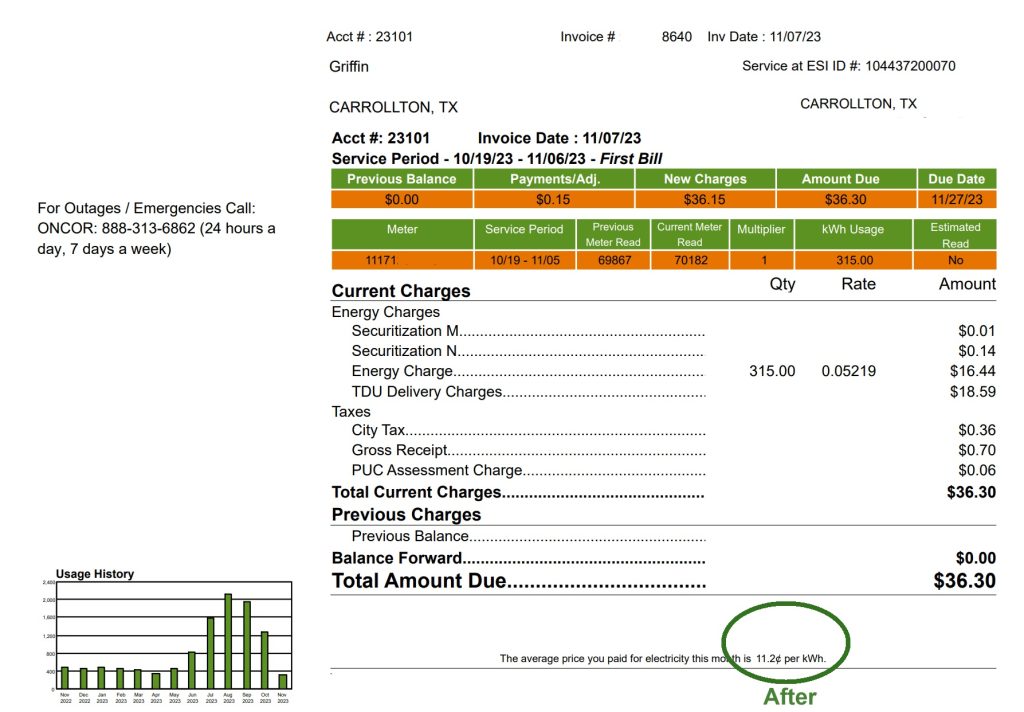
Task: Click the '$16.44' Energy Charge amount
Action: (x=972, y=371)
